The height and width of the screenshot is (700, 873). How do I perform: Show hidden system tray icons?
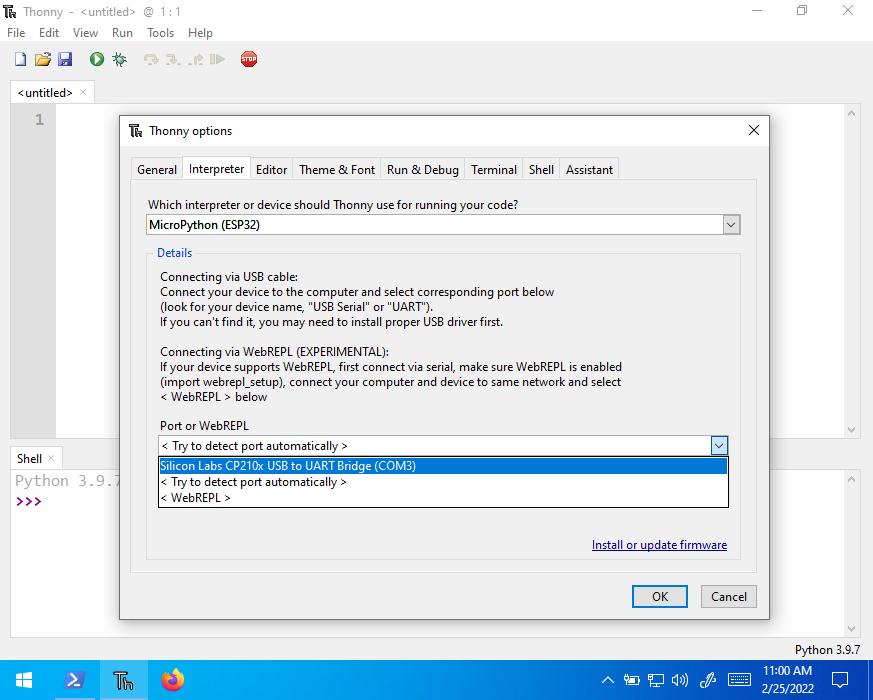coord(608,680)
